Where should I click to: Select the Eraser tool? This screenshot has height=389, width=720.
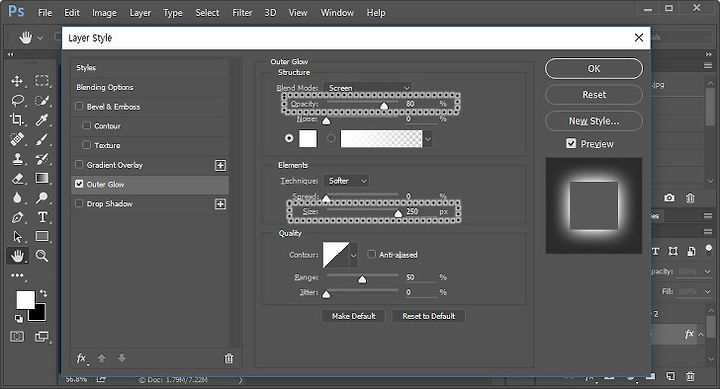[x=17, y=178]
